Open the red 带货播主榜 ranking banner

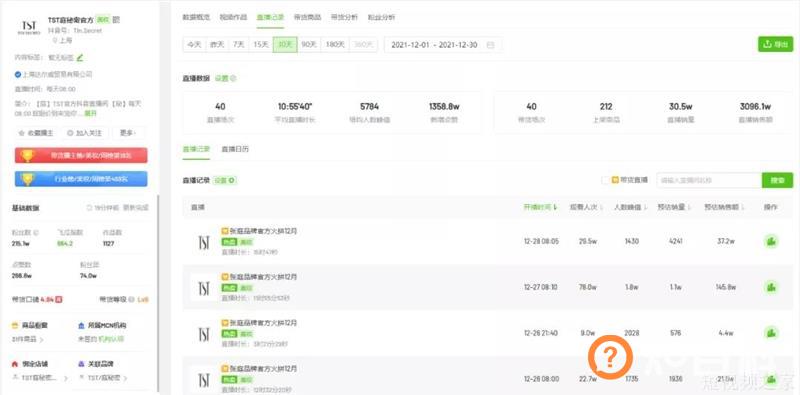tap(81, 156)
